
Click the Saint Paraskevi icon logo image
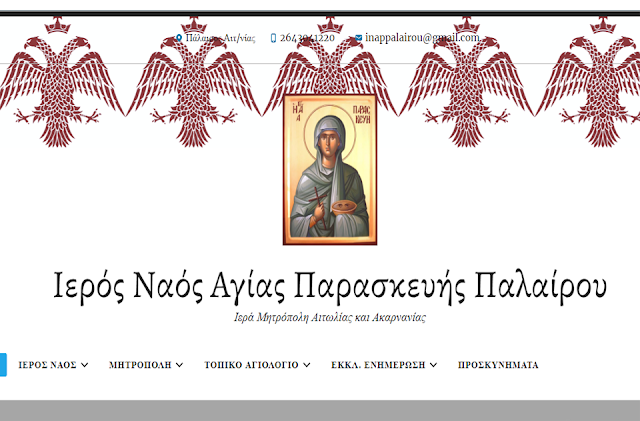pyautogui.click(x=330, y=169)
